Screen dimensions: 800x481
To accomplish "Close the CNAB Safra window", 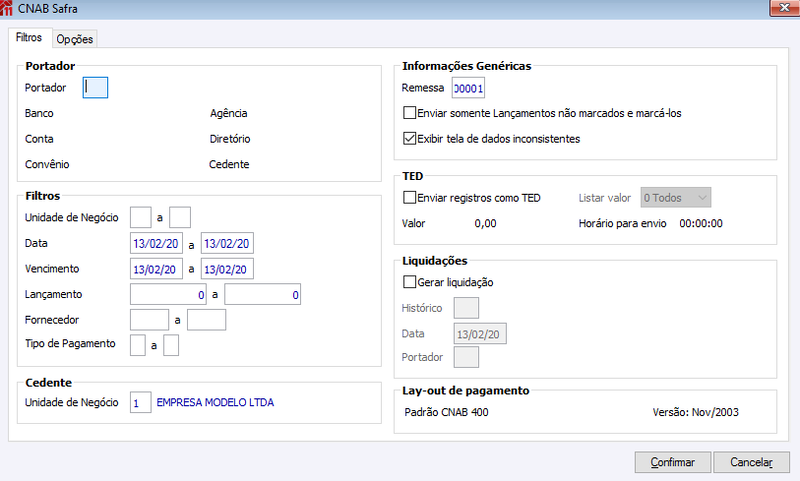I will point(784,8).
